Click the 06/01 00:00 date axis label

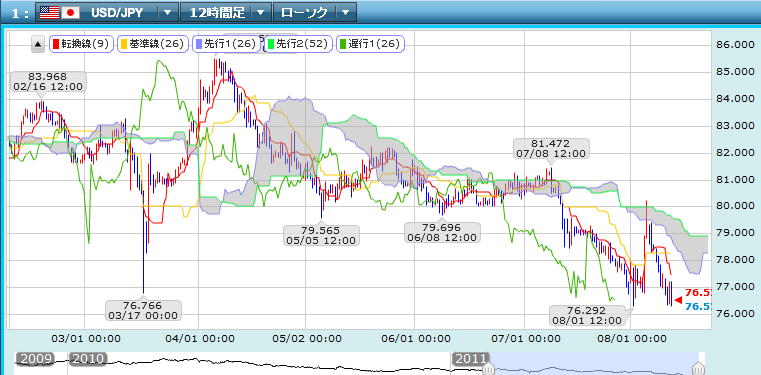point(415,338)
